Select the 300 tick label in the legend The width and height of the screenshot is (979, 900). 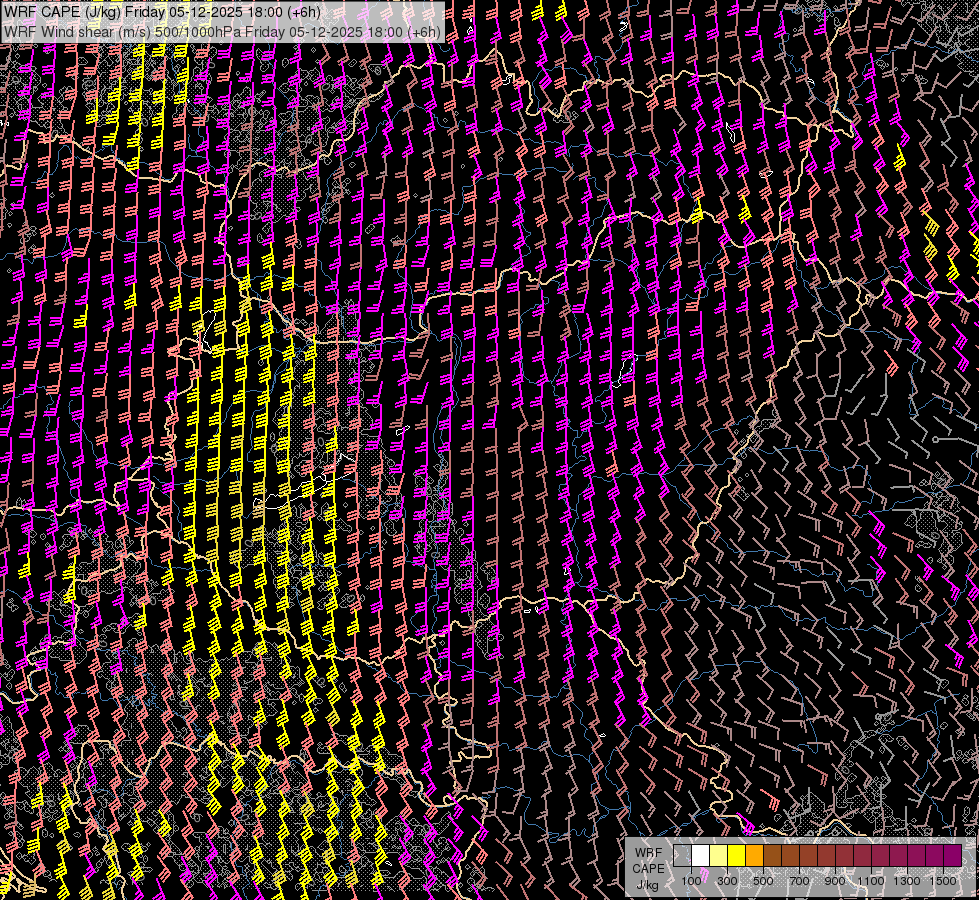727,881
